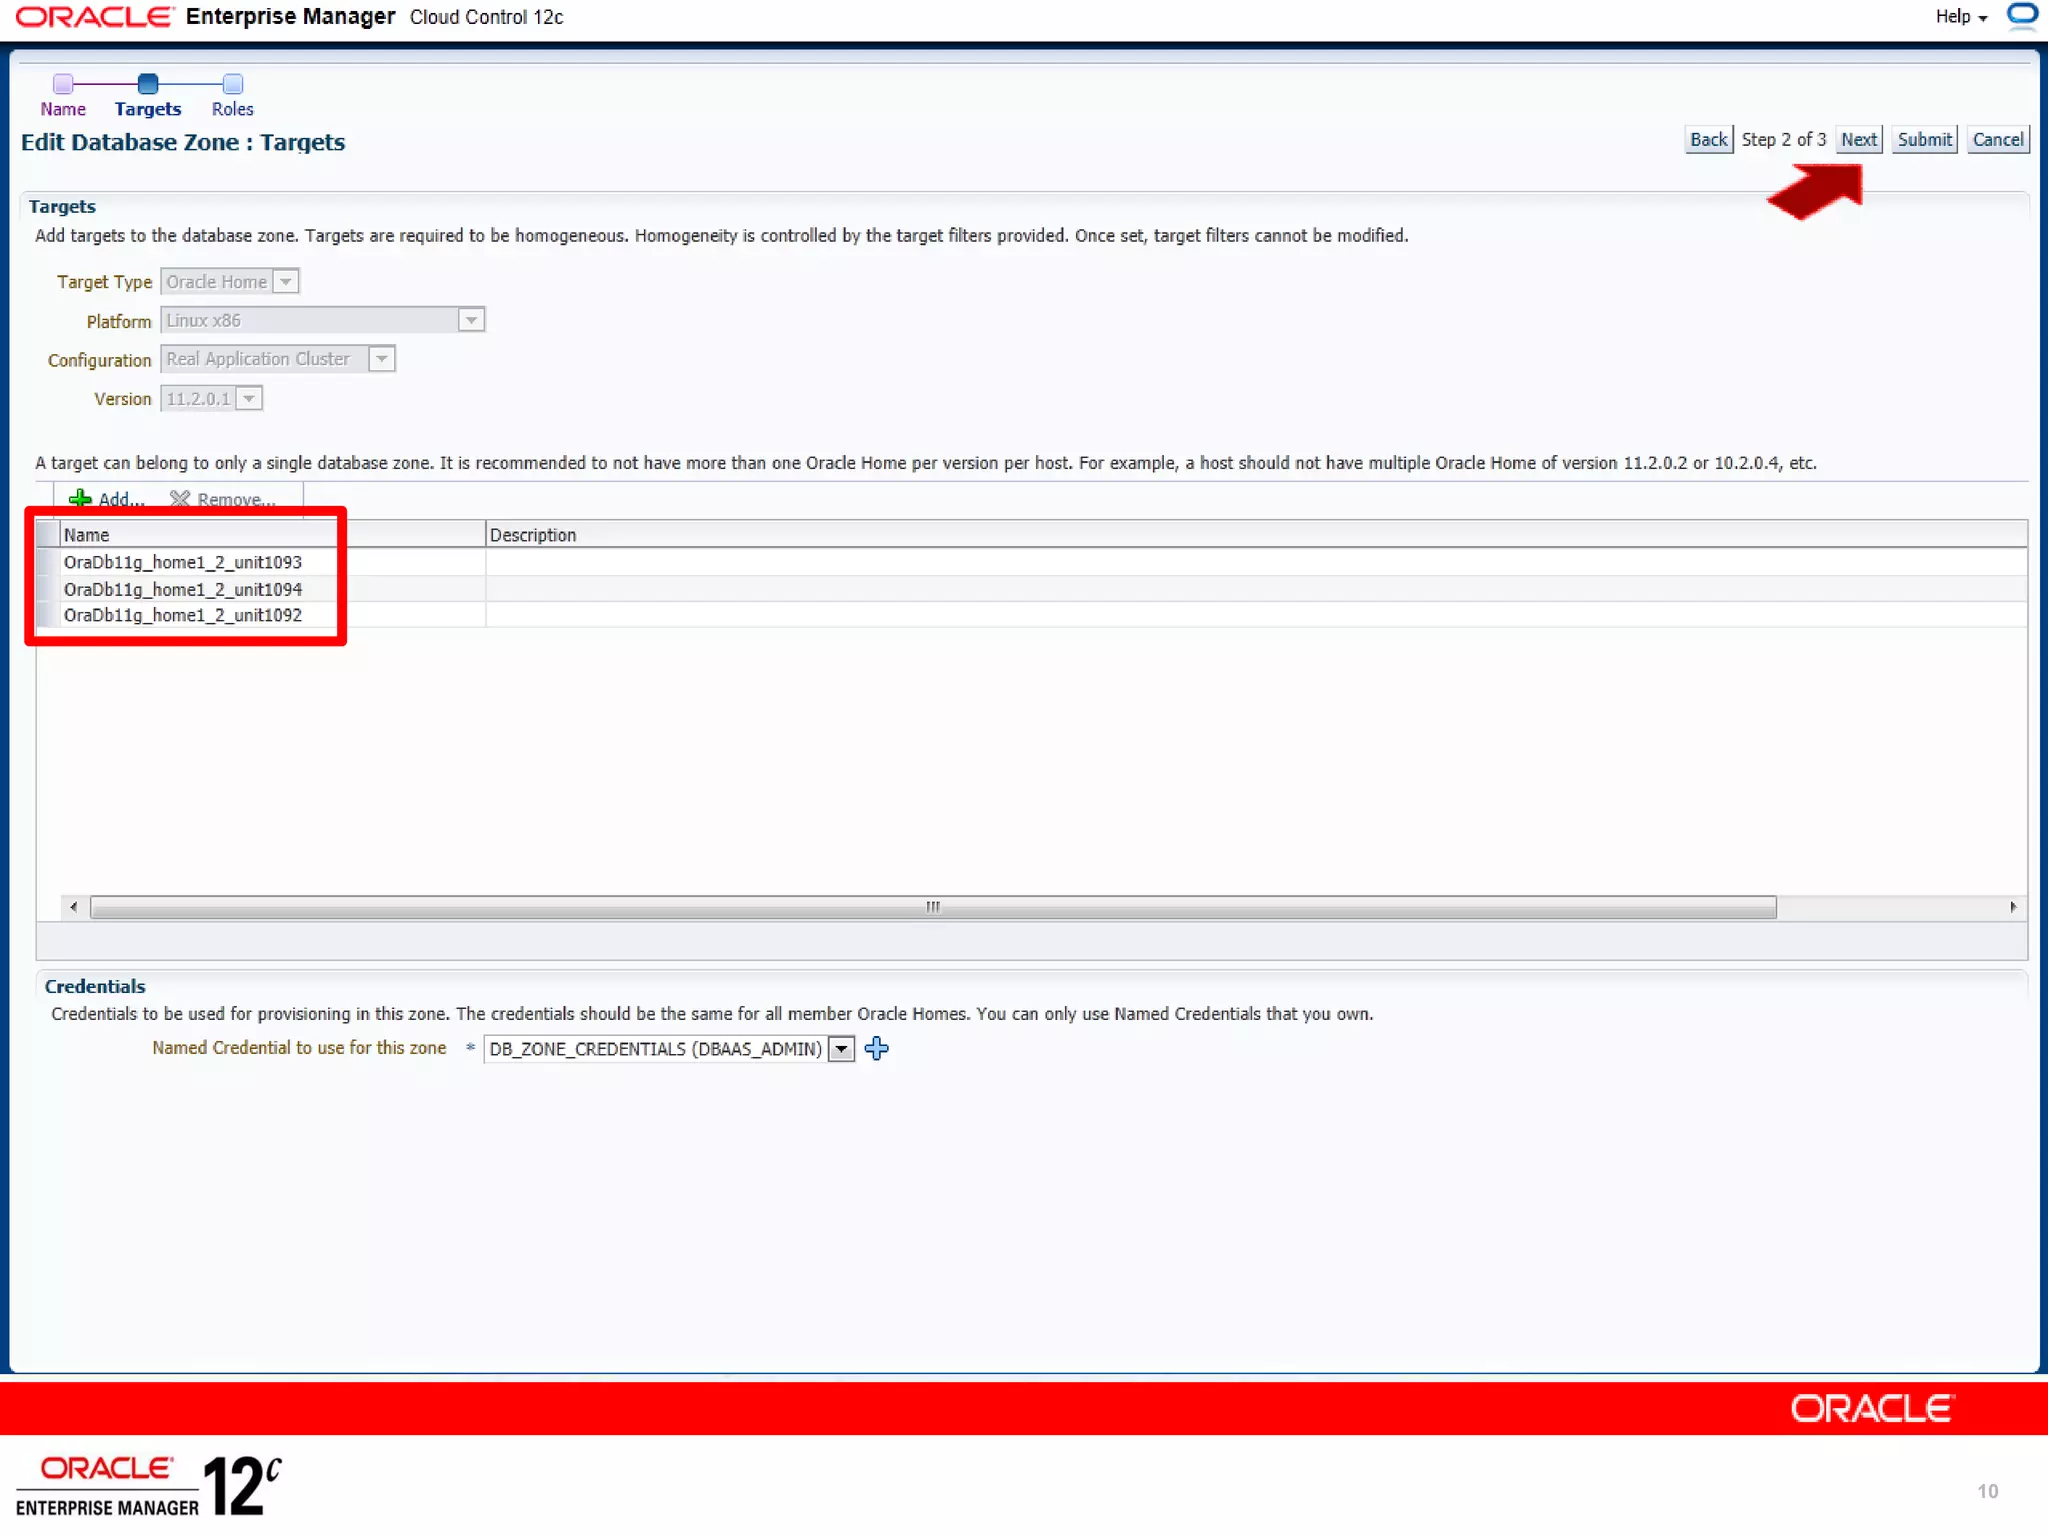
Task: Click the right scroll arrow on the horizontal scrollbar
Action: point(2012,907)
